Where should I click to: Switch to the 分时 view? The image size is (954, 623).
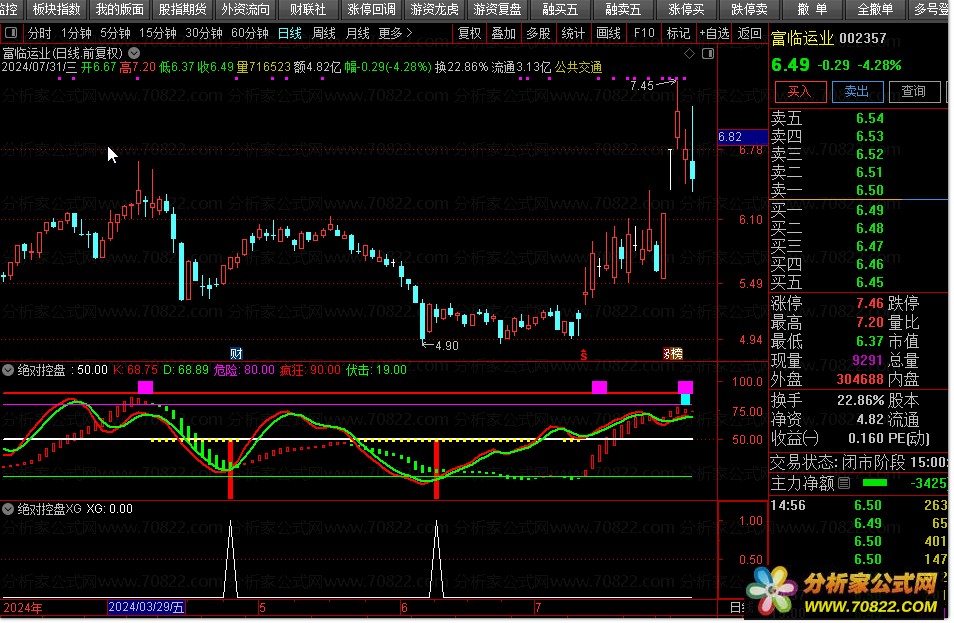(x=40, y=33)
